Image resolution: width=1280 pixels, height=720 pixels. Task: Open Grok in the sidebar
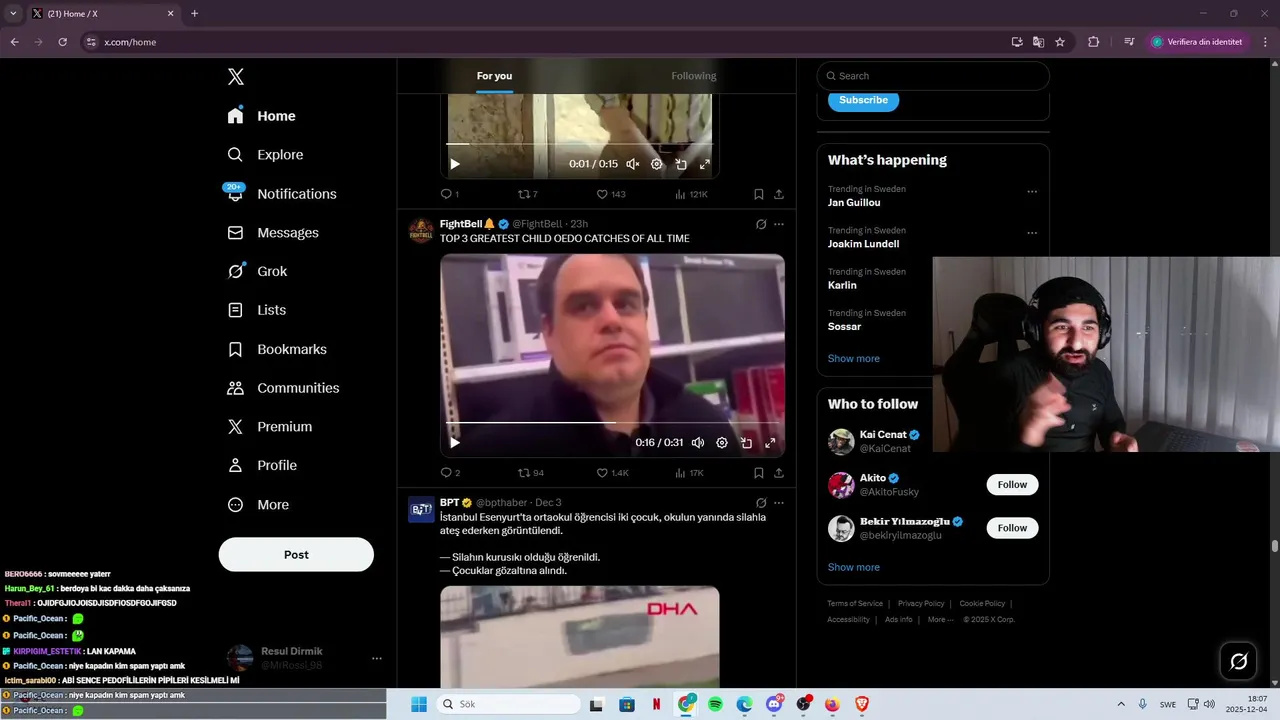point(258,272)
